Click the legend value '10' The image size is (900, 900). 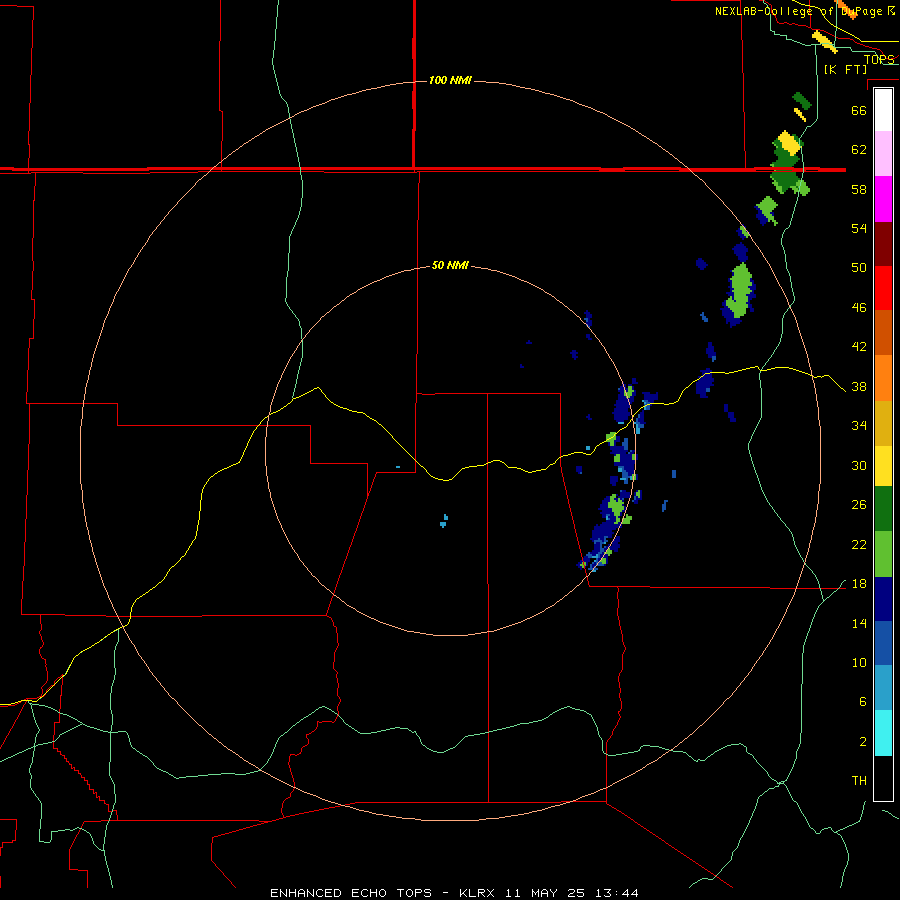pos(859,663)
